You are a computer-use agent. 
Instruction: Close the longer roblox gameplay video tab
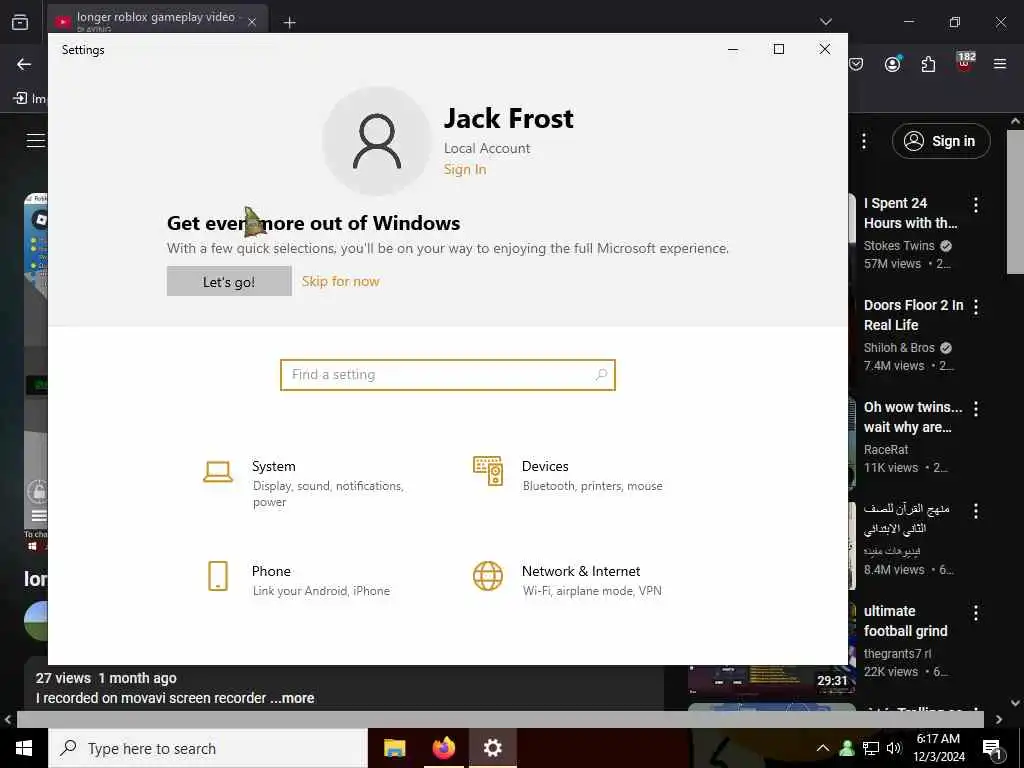[x=252, y=22]
